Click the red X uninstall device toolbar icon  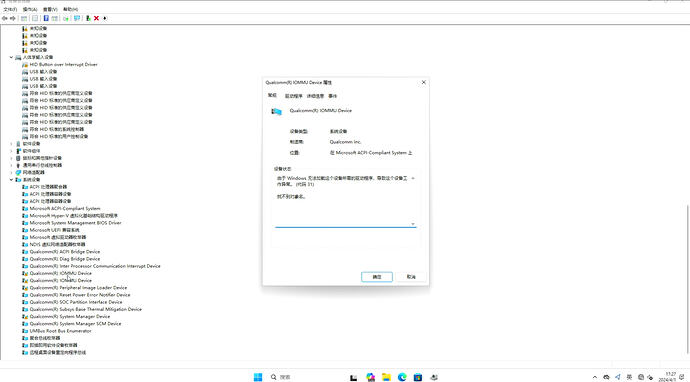coord(96,18)
